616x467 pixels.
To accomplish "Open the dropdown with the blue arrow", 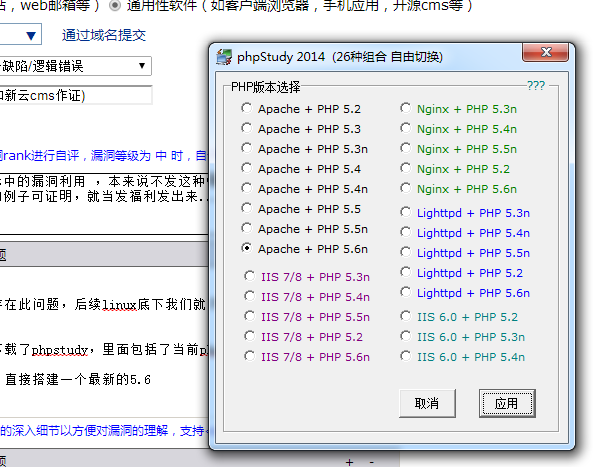I will (x=20, y=35).
